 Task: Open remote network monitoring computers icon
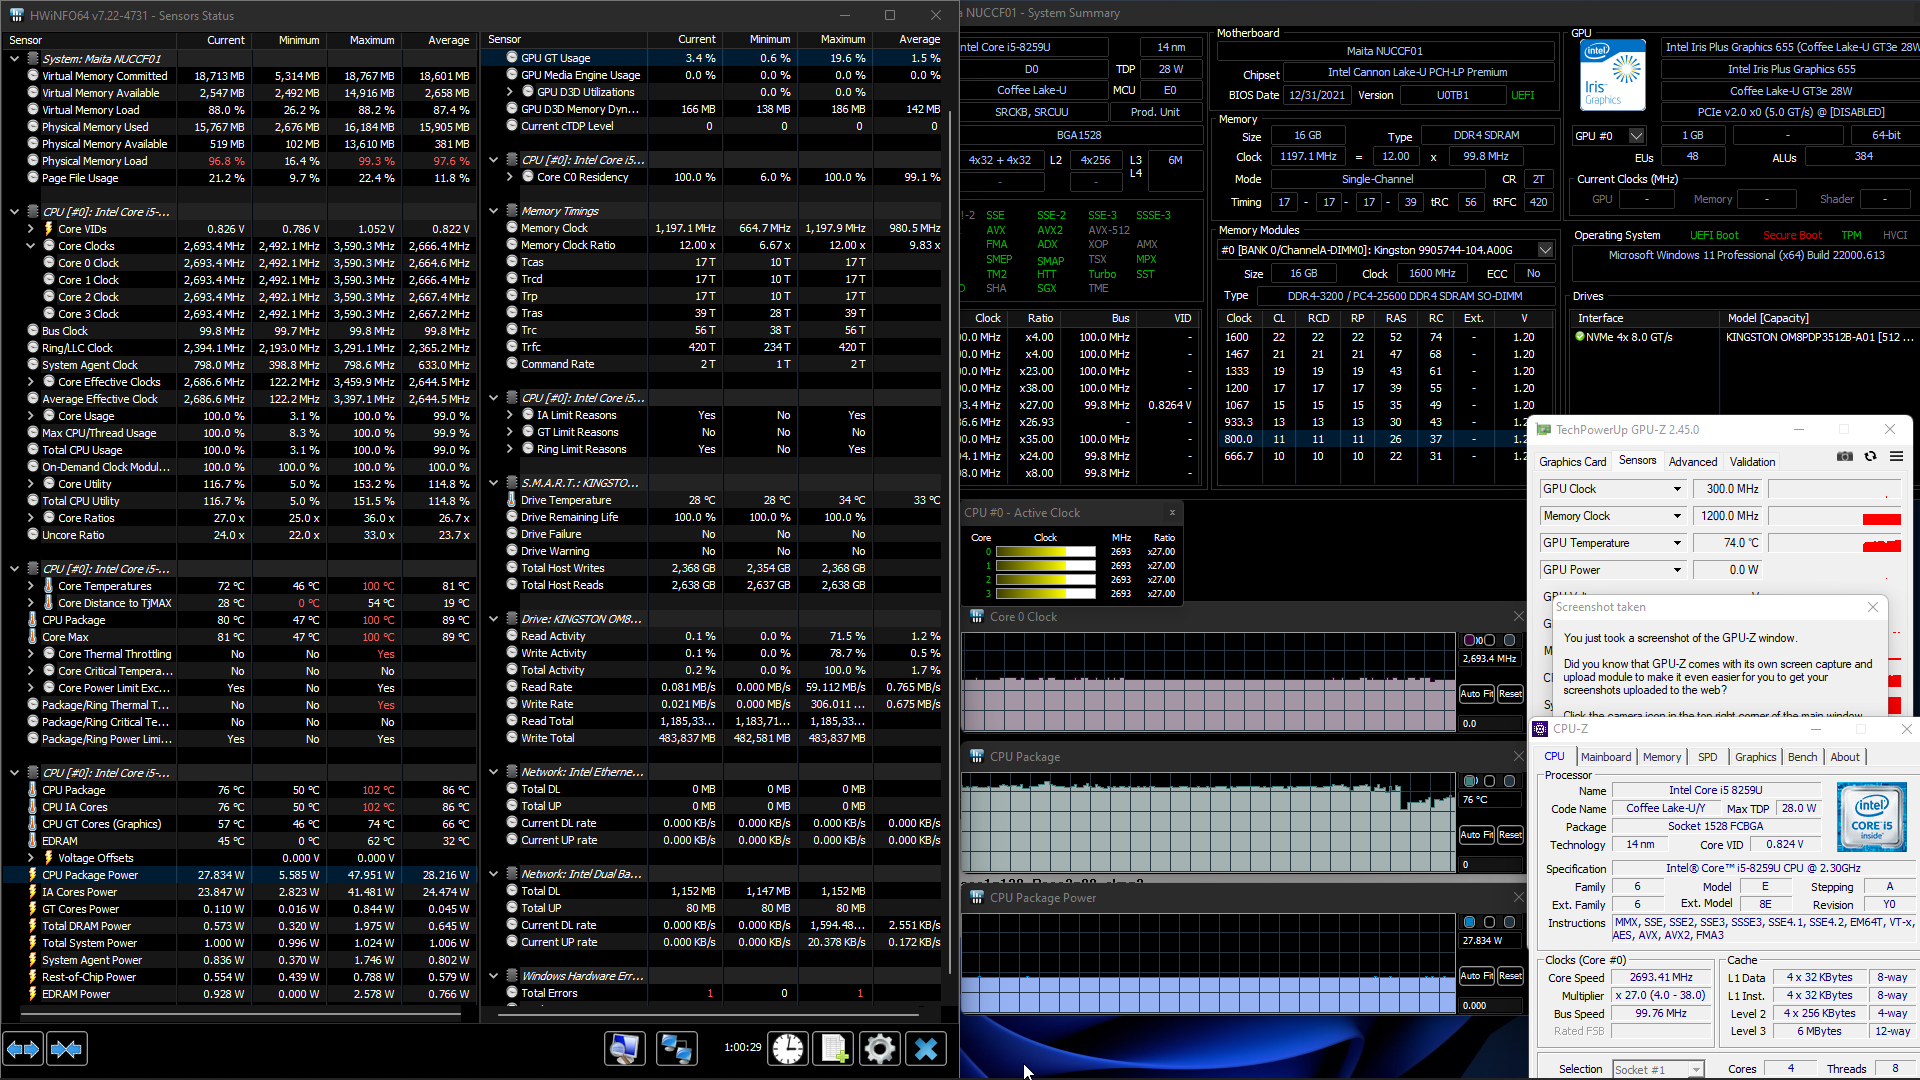click(677, 1049)
